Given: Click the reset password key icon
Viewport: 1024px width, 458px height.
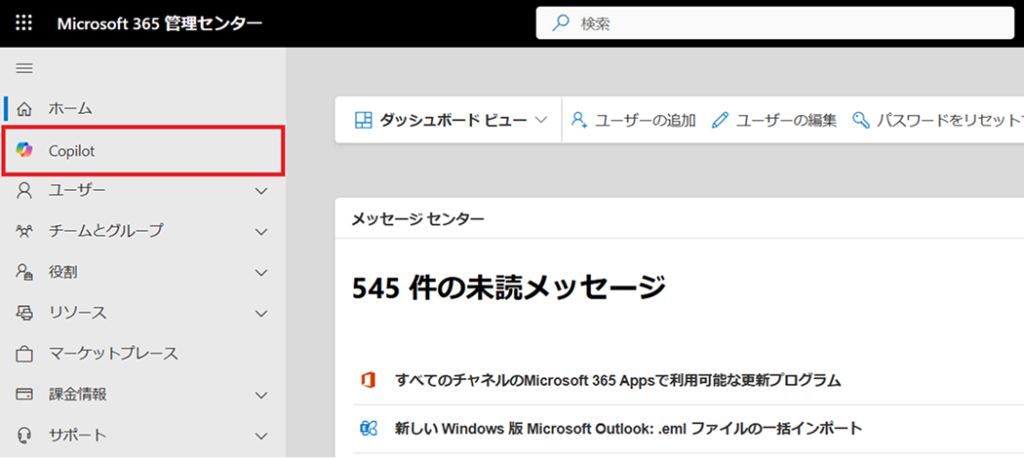Looking at the screenshot, I should tap(861, 120).
